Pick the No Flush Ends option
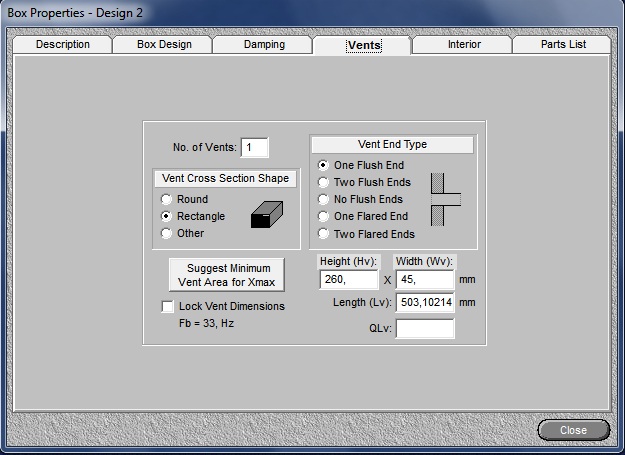The width and height of the screenshot is (625, 455). (x=323, y=199)
